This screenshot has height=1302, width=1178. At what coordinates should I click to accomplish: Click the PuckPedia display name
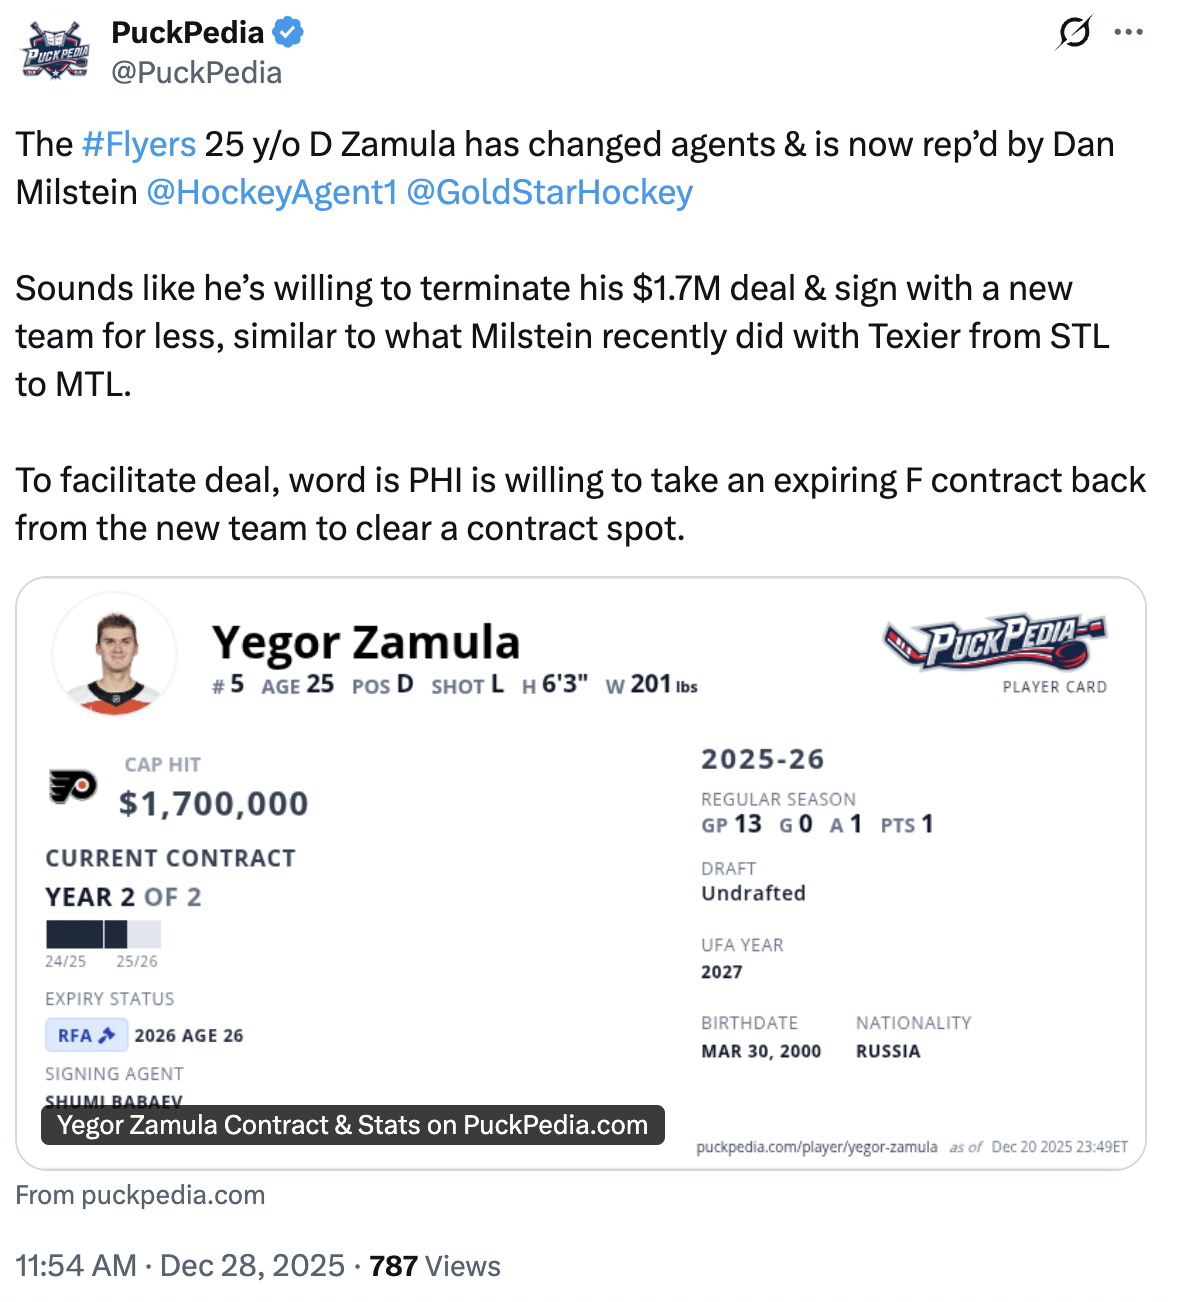click(187, 33)
